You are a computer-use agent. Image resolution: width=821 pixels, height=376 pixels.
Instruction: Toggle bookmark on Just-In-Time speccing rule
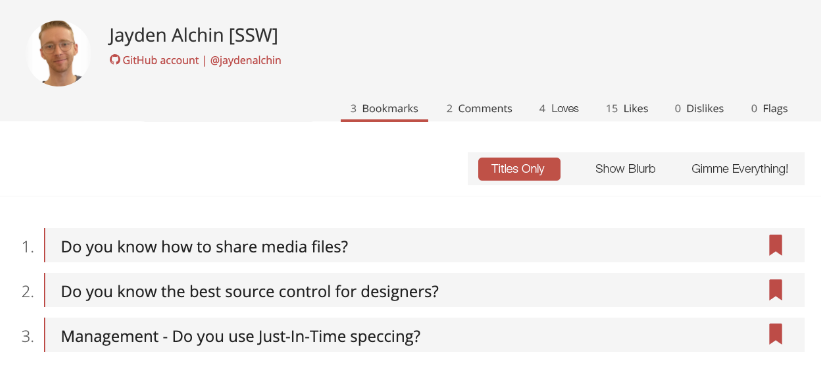pos(775,334)
